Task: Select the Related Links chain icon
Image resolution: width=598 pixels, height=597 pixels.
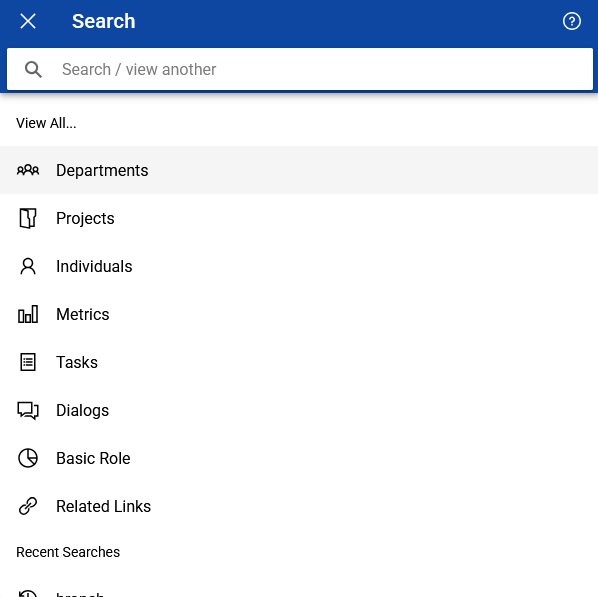Action: click(x=28, y=506)
